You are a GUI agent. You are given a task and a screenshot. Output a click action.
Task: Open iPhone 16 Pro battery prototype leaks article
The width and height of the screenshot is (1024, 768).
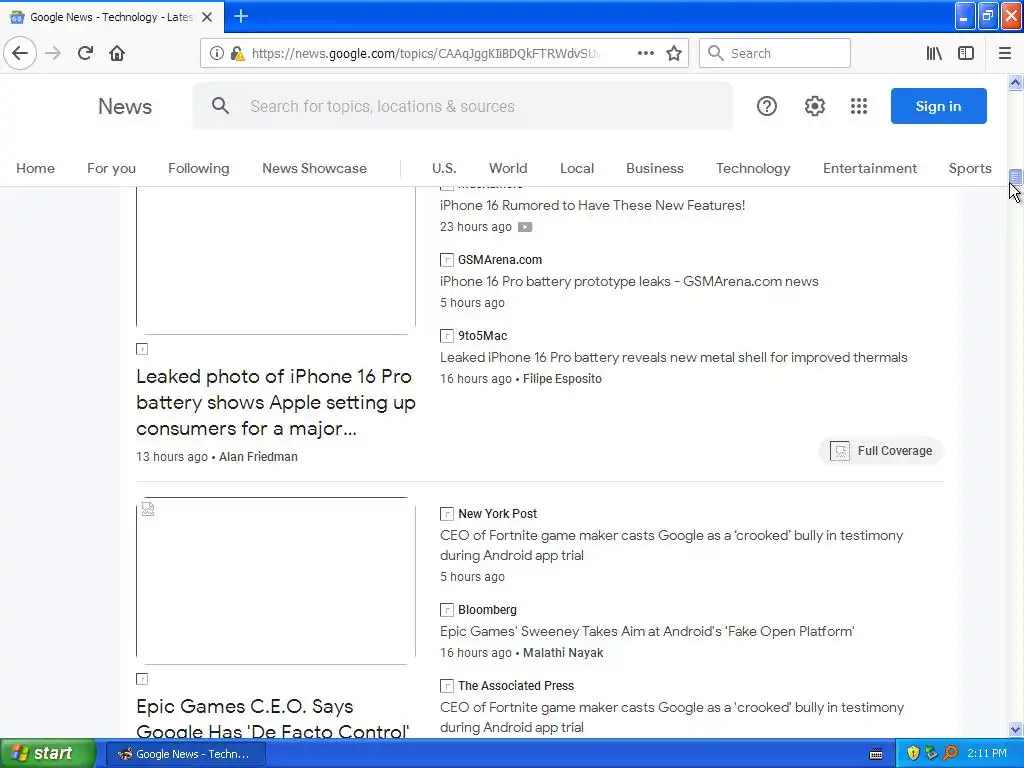[x=629, y=281]
